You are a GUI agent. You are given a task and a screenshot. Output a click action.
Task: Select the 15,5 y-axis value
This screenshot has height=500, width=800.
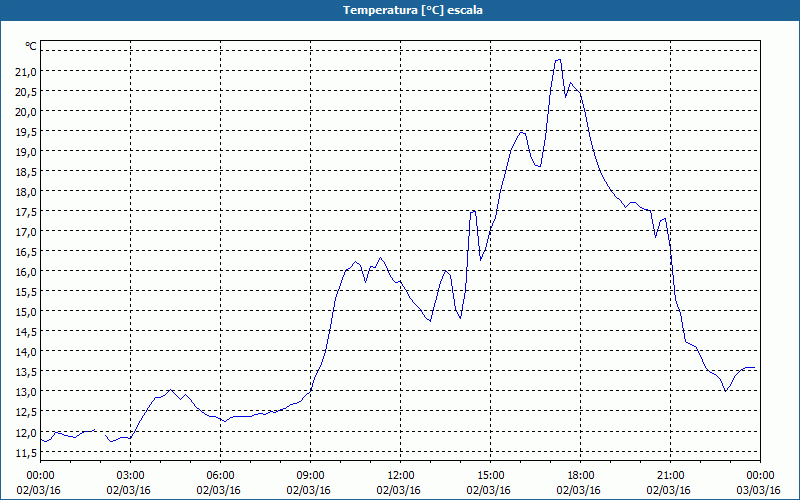[26, 292]
